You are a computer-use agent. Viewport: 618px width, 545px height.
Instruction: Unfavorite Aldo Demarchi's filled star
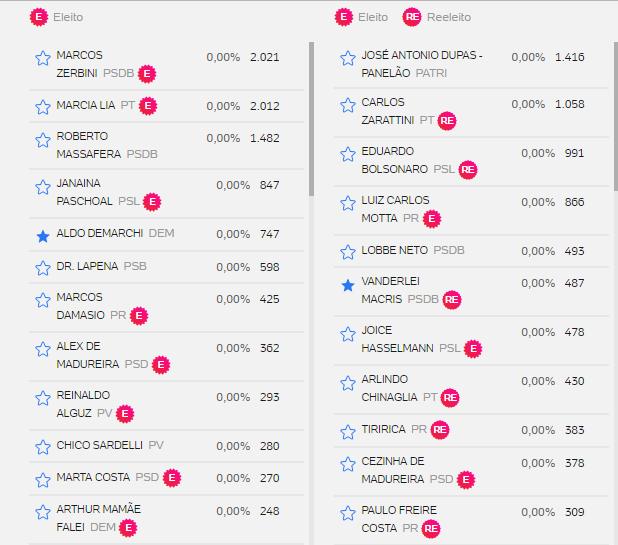(x=43, y=235)
